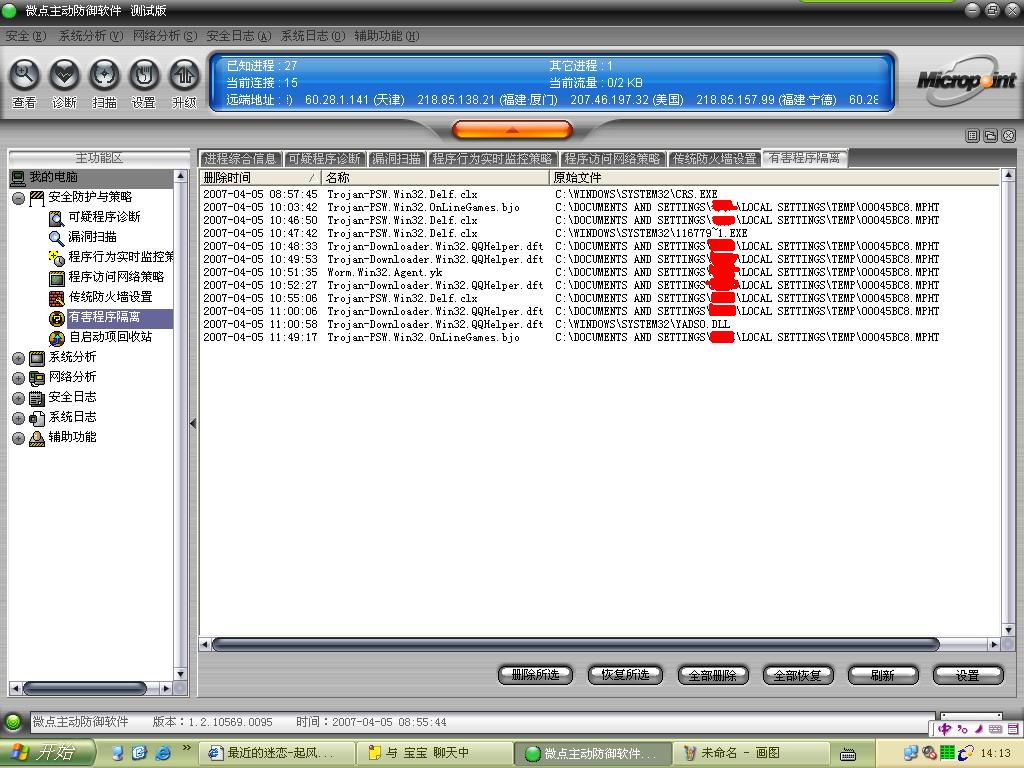Click the sidebar horizontal scrollbar thumb
Image resolution: width=1024 pixels, height=768 pixels.
click(x=84, y=688)
